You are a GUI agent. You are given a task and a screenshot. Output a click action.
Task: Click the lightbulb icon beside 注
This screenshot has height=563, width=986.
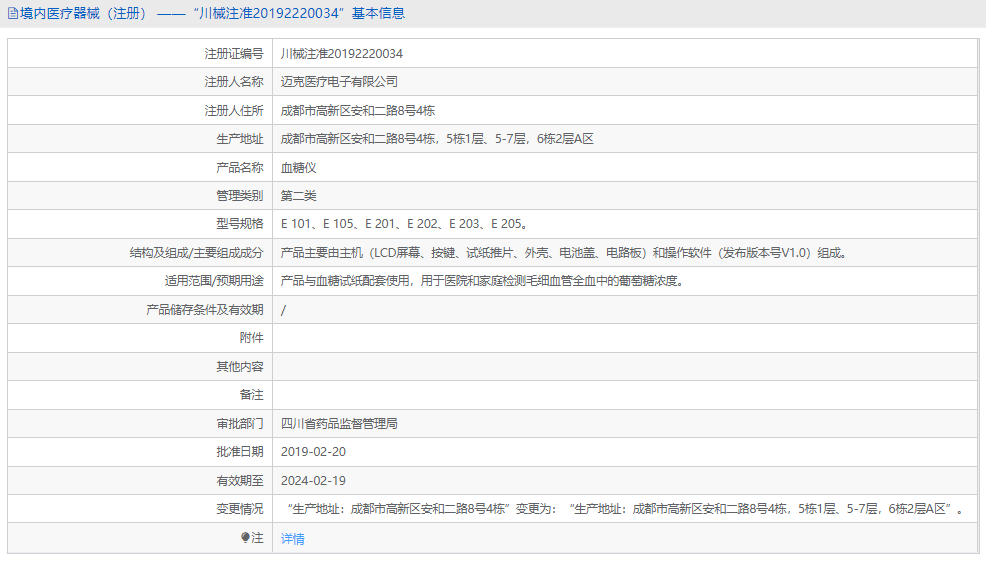pos(245,538)
